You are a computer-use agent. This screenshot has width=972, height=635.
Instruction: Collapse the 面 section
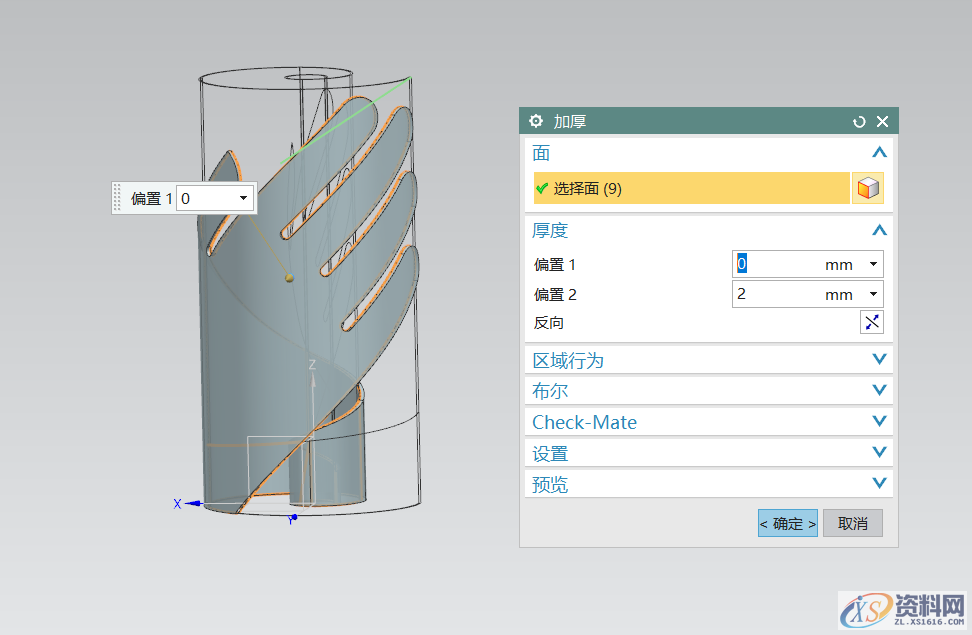pyautogui.click(x=879, y=153)
